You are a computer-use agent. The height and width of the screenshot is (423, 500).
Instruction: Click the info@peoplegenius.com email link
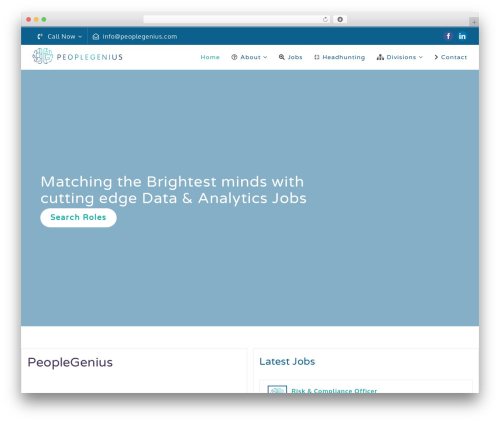140,37
